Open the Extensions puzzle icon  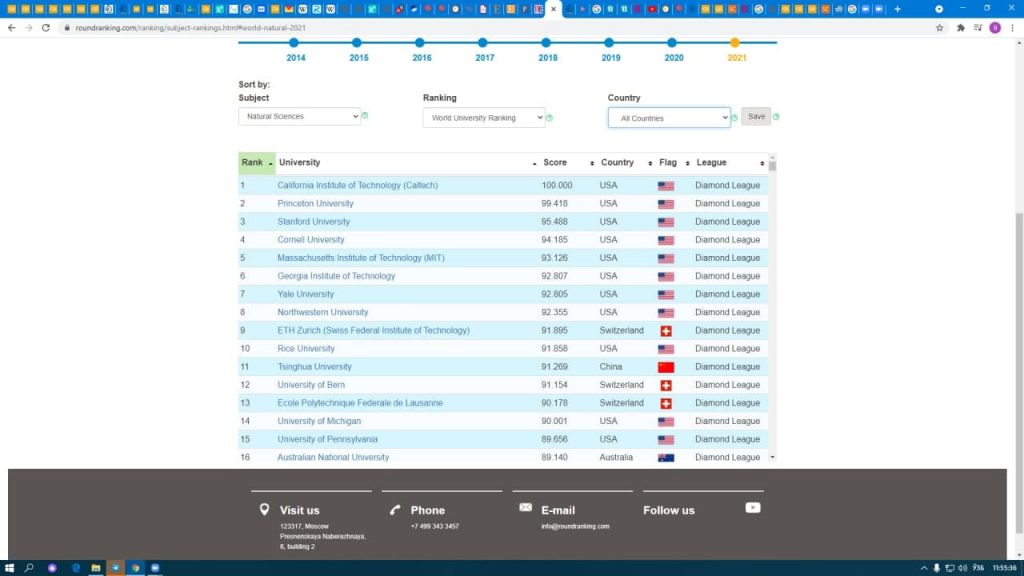coord(961,28)
